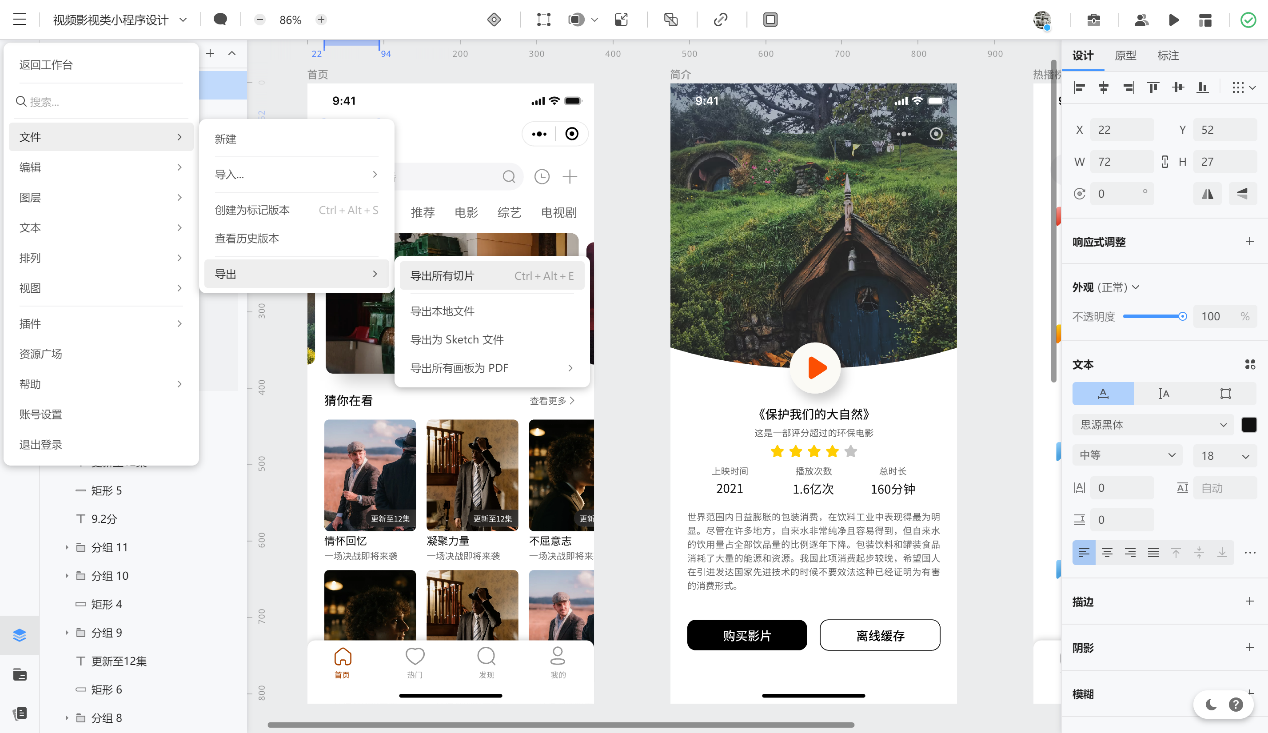Add a shadow with 阴影 plus button
Viewport: 1268px width, 733px height.
tap(1249, 648)
